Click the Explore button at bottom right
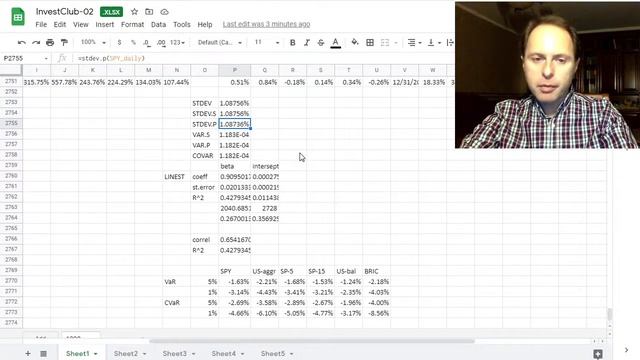Image resolution: width=640 pixels, height=360 pixels. click(598, 354)
